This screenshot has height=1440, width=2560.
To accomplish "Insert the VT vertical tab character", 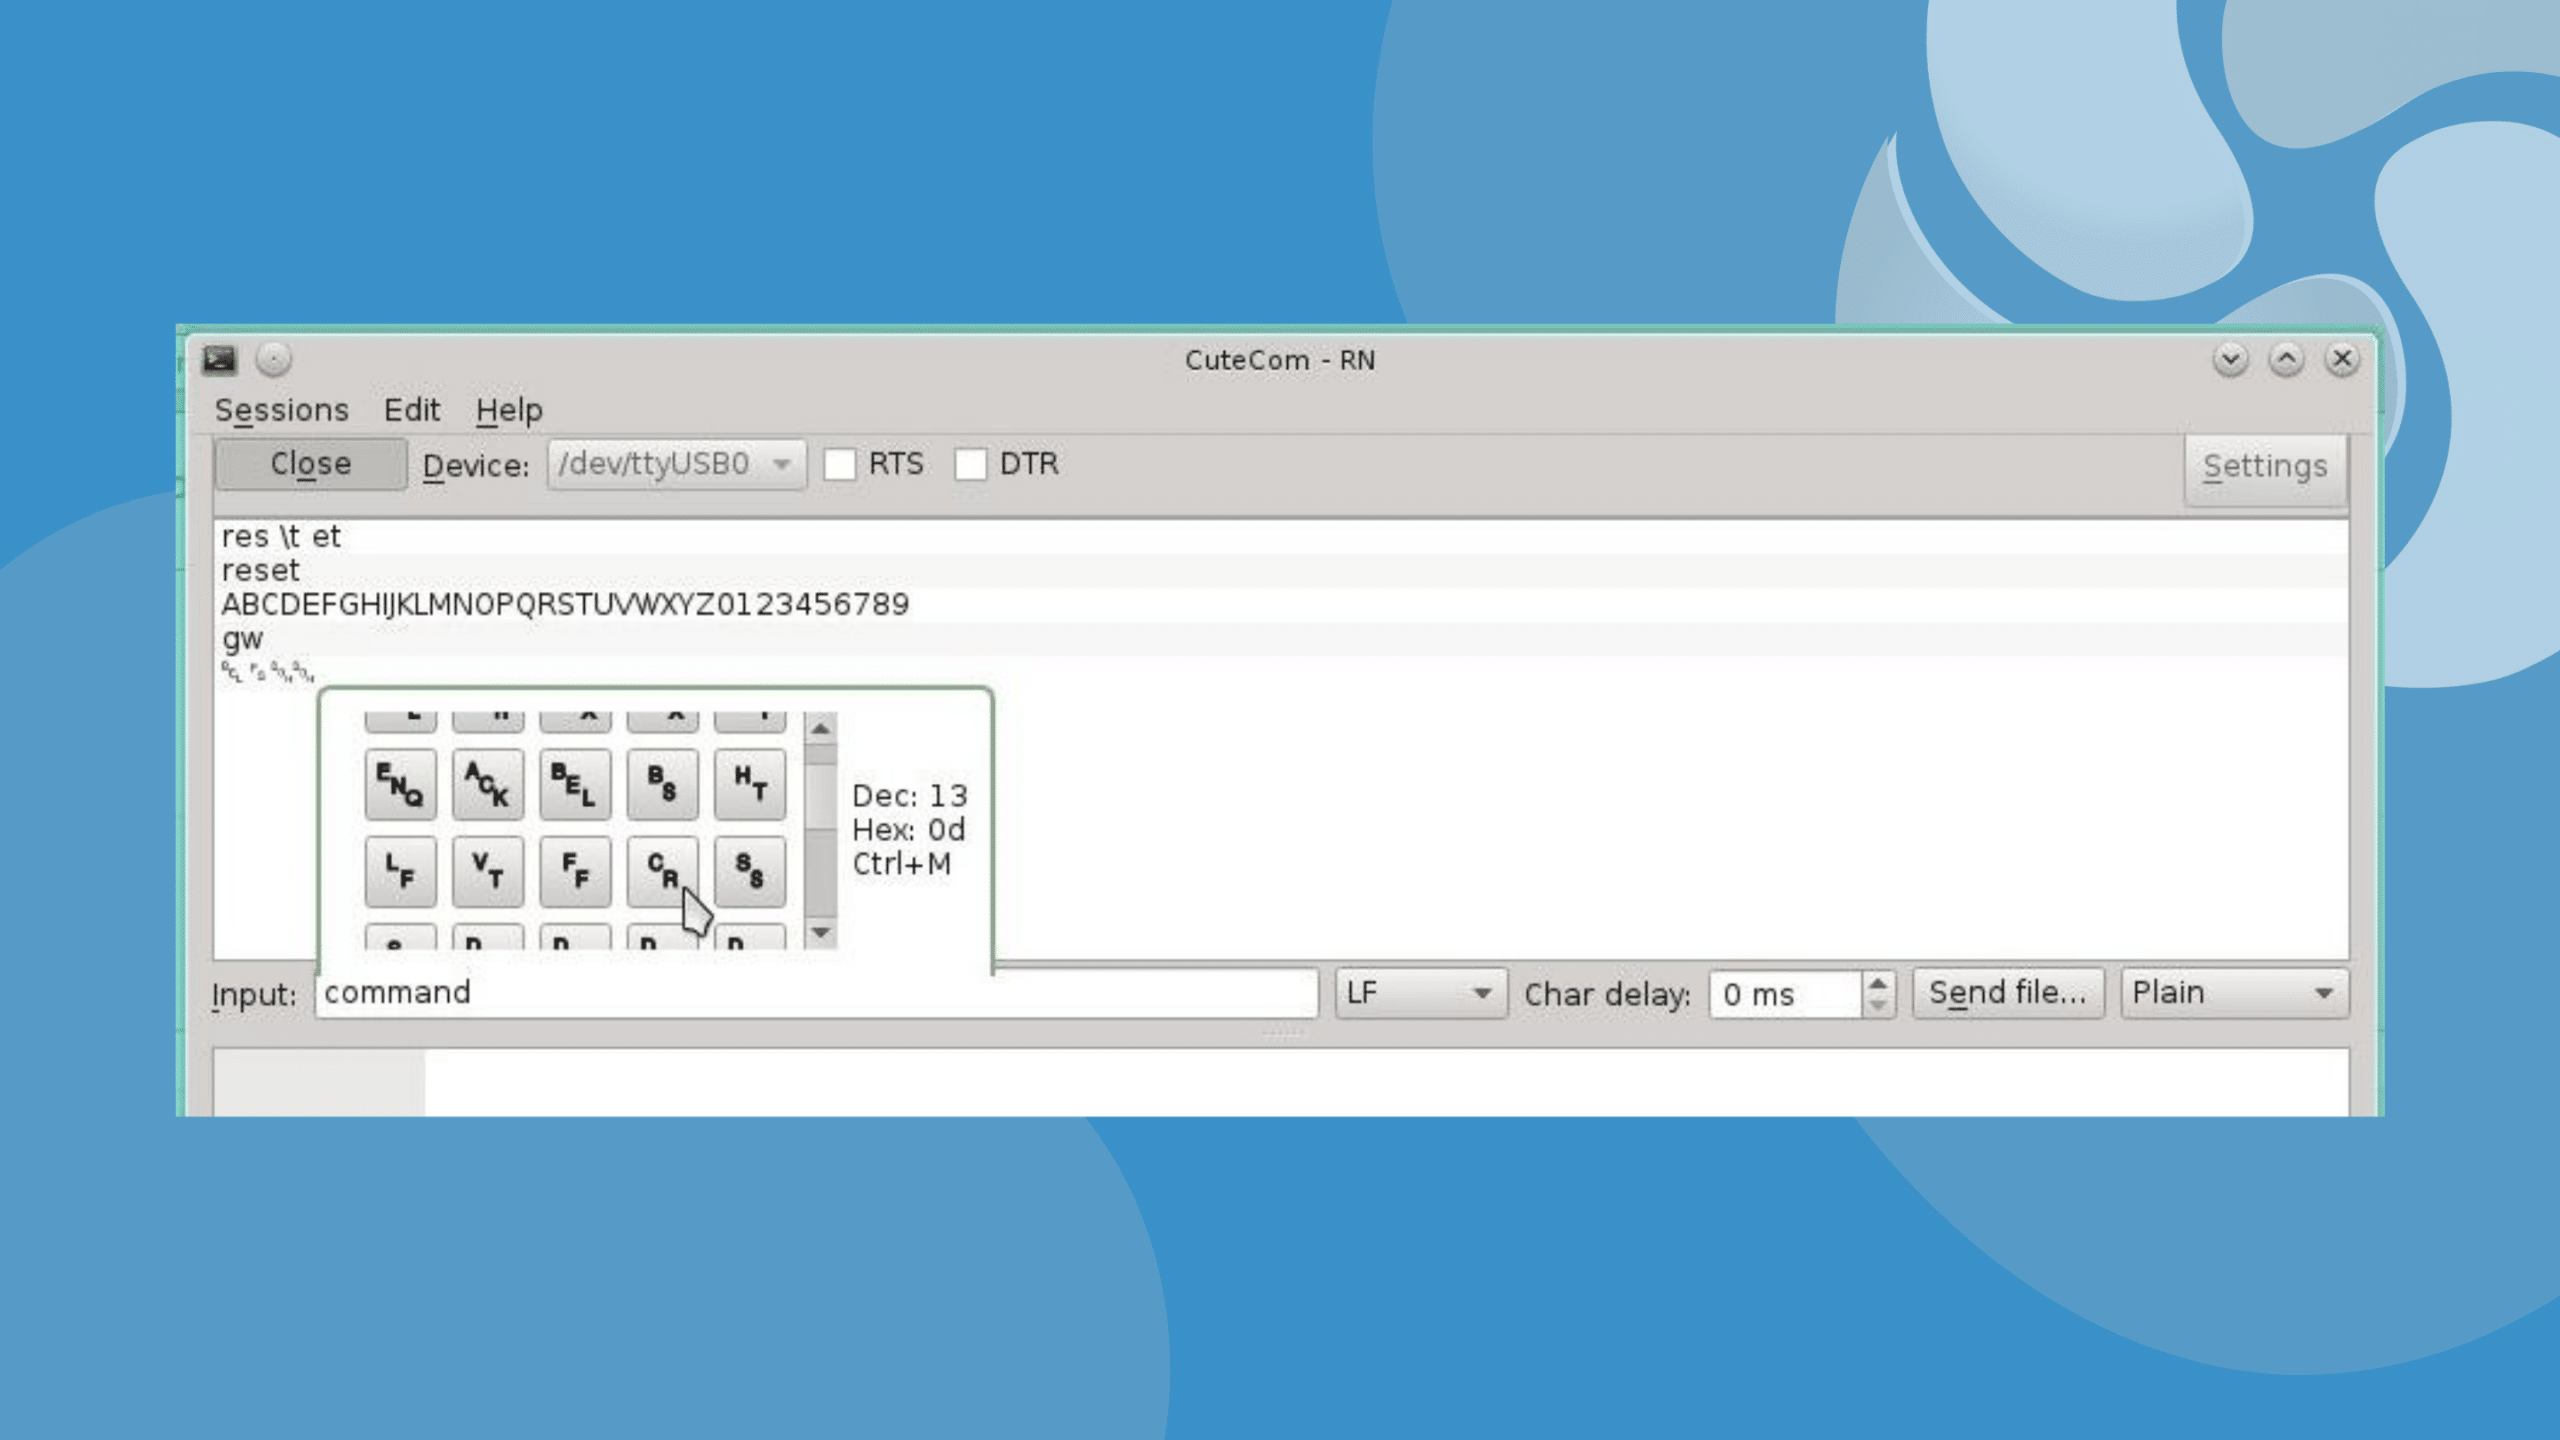I will (487, 871).
